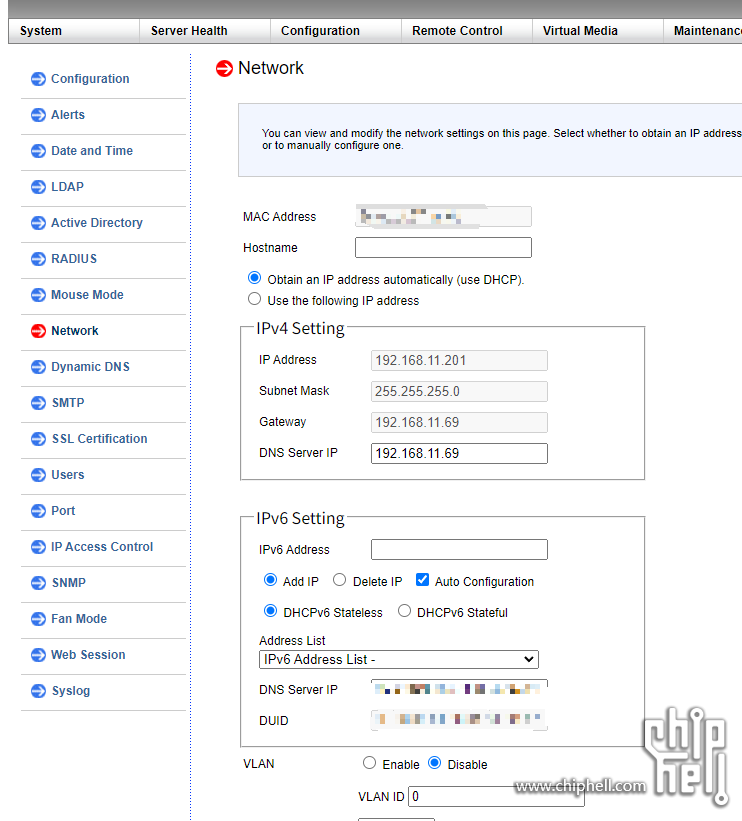Screen dimensions: 742x821
Task: Enable VLAN radio button
Action: (369, 763)
